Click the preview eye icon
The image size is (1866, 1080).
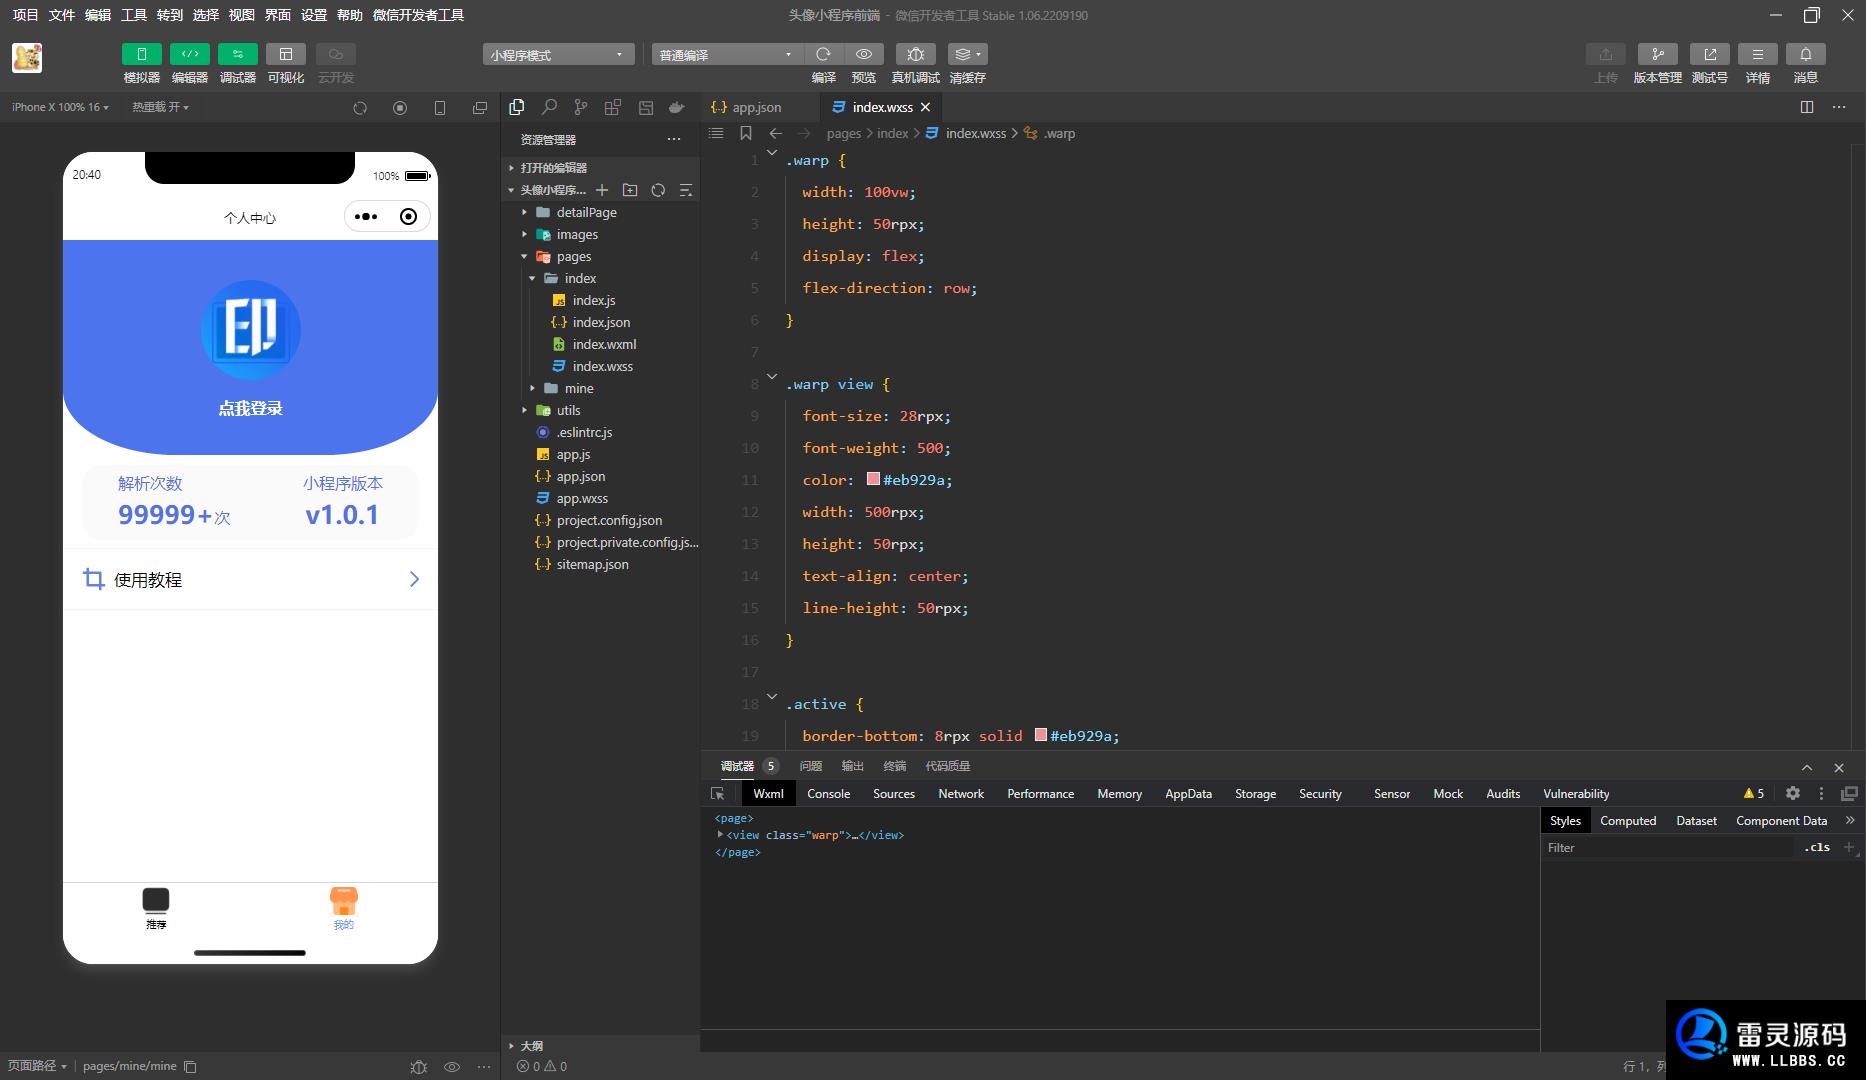tap(864, 54)
